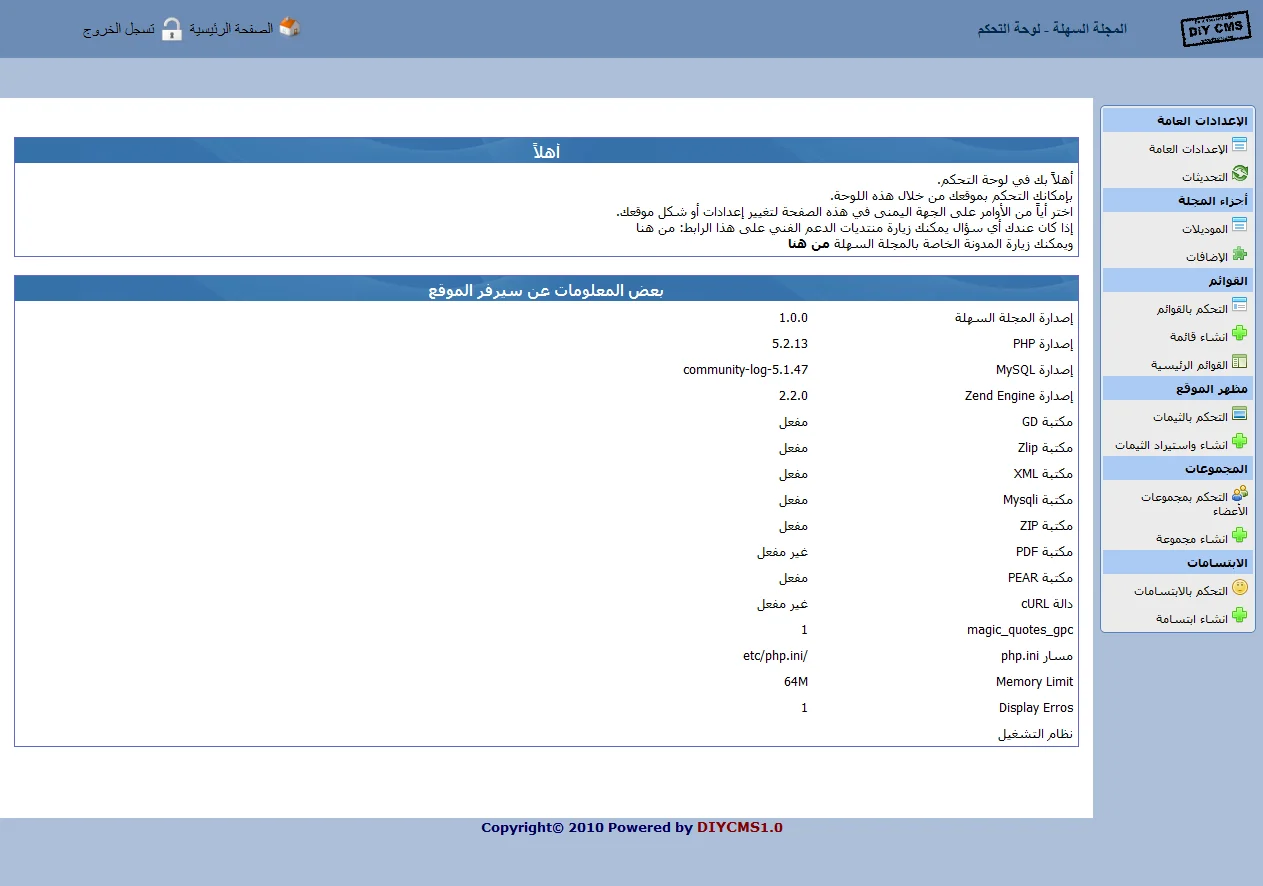The image size is (1263, 886).
Task: Go to الصفحة الرئيسية home page link
Action: (x=231, y=29)
